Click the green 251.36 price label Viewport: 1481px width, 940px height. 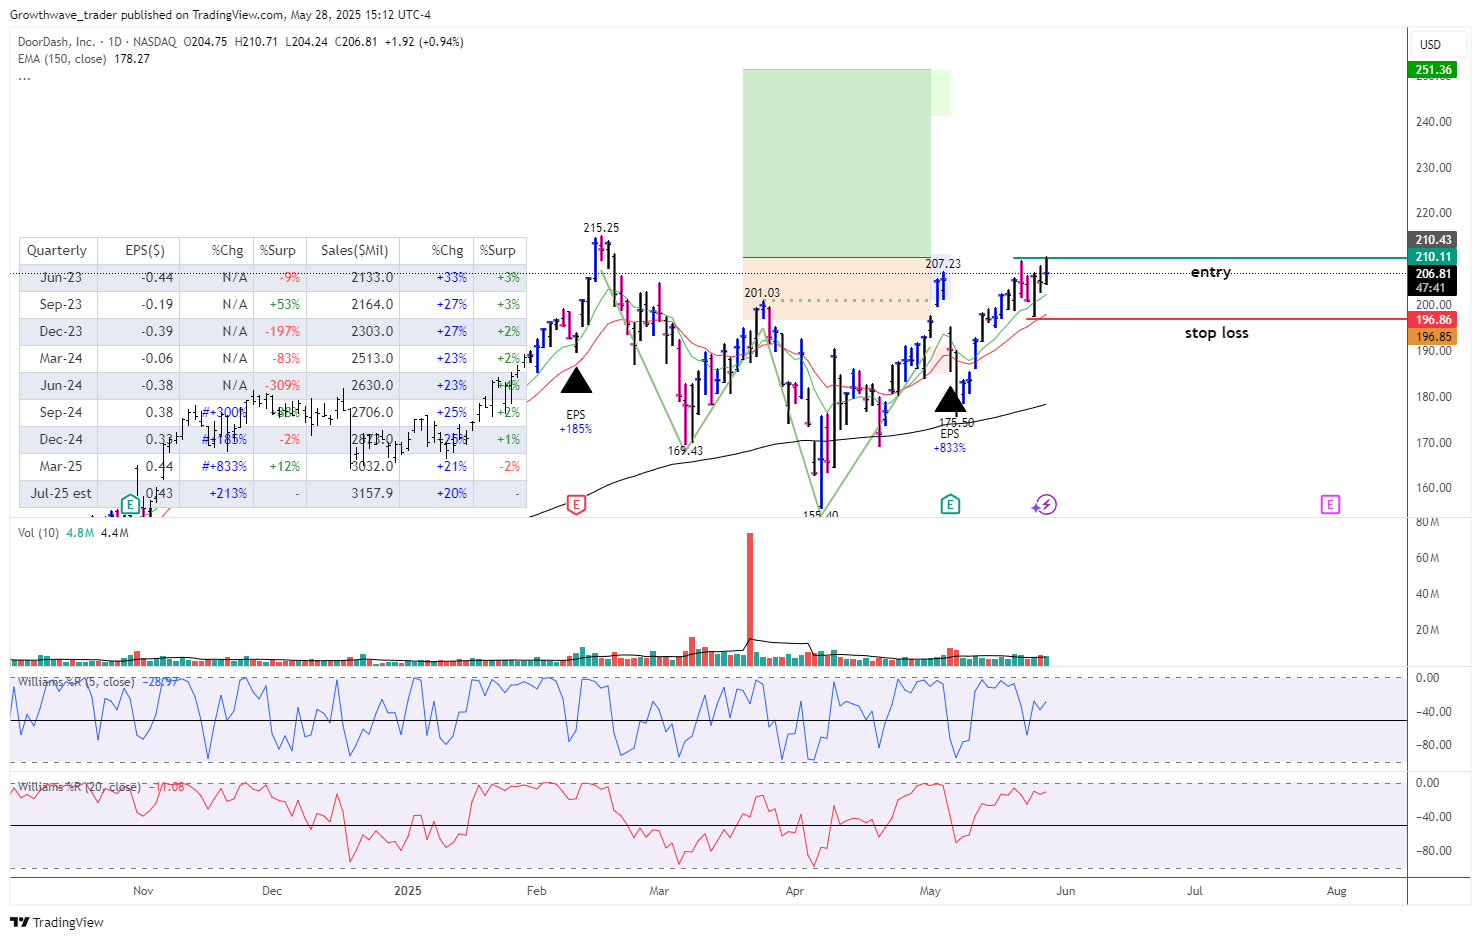[1433, 70]
